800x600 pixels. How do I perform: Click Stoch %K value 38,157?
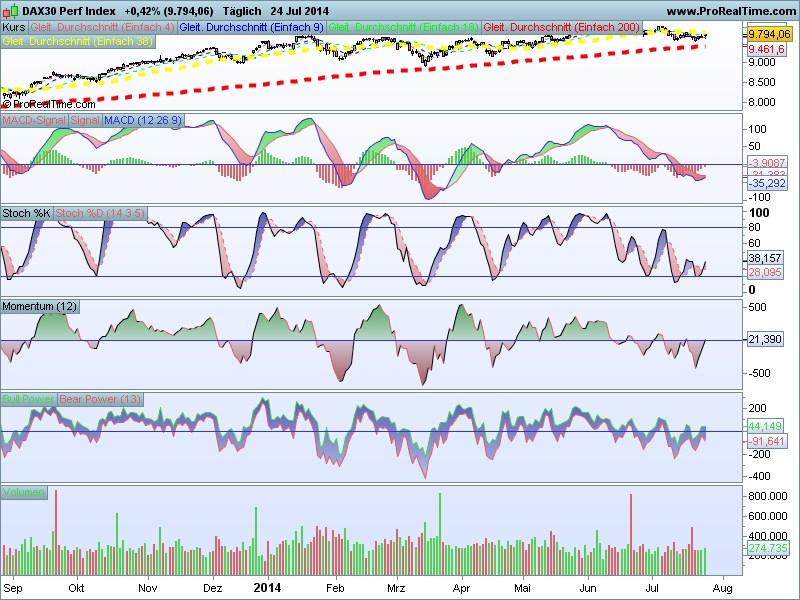765,258
